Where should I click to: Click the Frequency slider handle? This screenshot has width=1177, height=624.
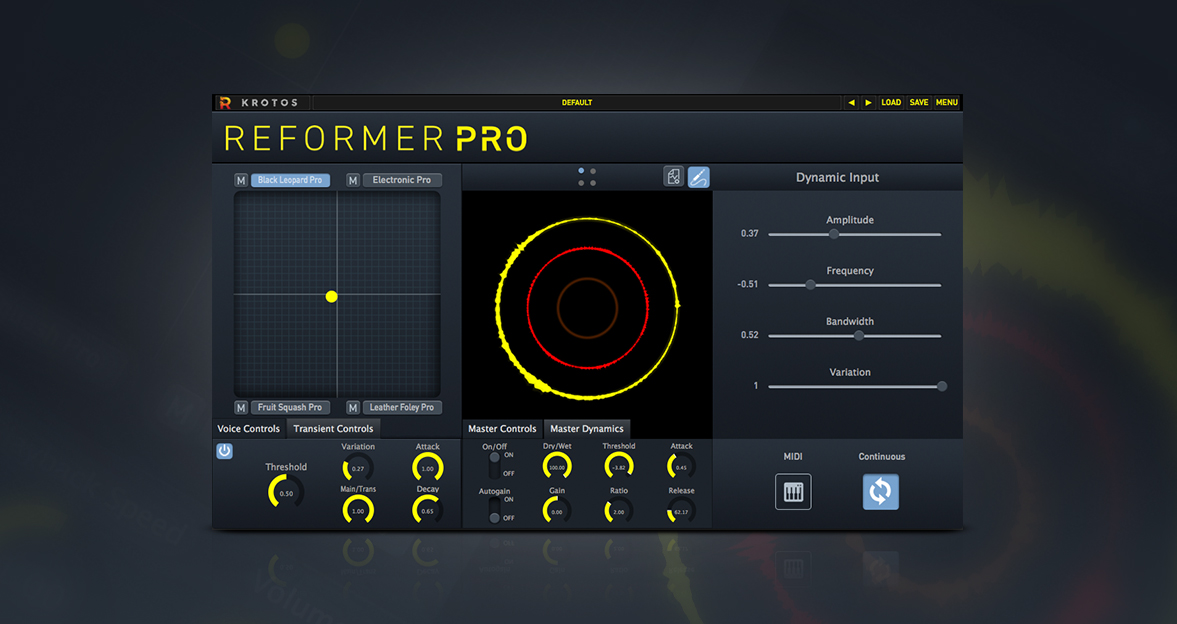coord(810,285)
